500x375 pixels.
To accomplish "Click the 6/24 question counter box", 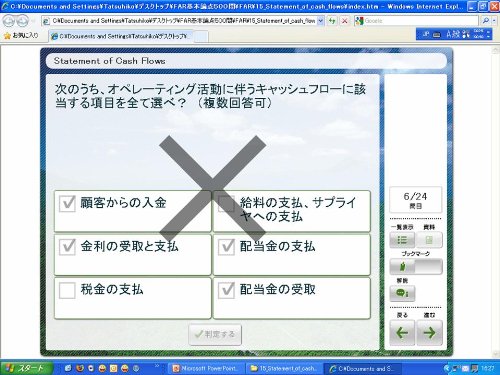I will [416, 200].
